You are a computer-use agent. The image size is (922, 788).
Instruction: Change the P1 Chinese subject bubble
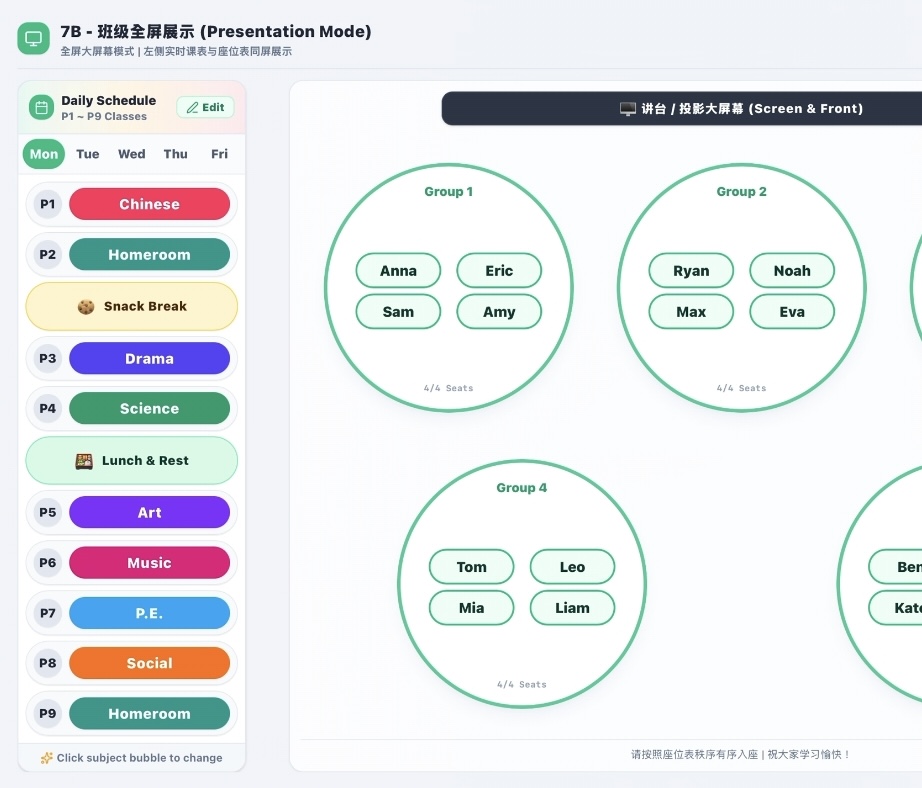tap(149, 204)
